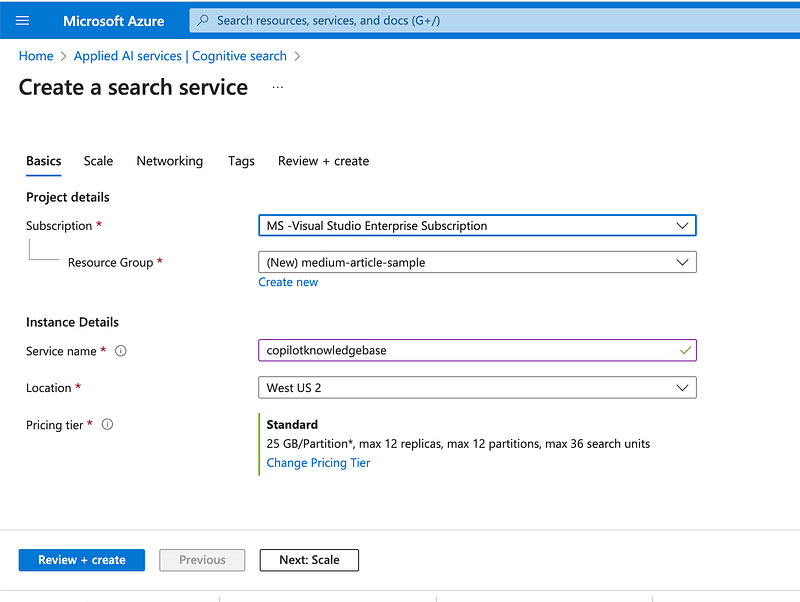Click the blue Review + create button
Viewport: 800px width, 602px height.
(x=82, y=560)
